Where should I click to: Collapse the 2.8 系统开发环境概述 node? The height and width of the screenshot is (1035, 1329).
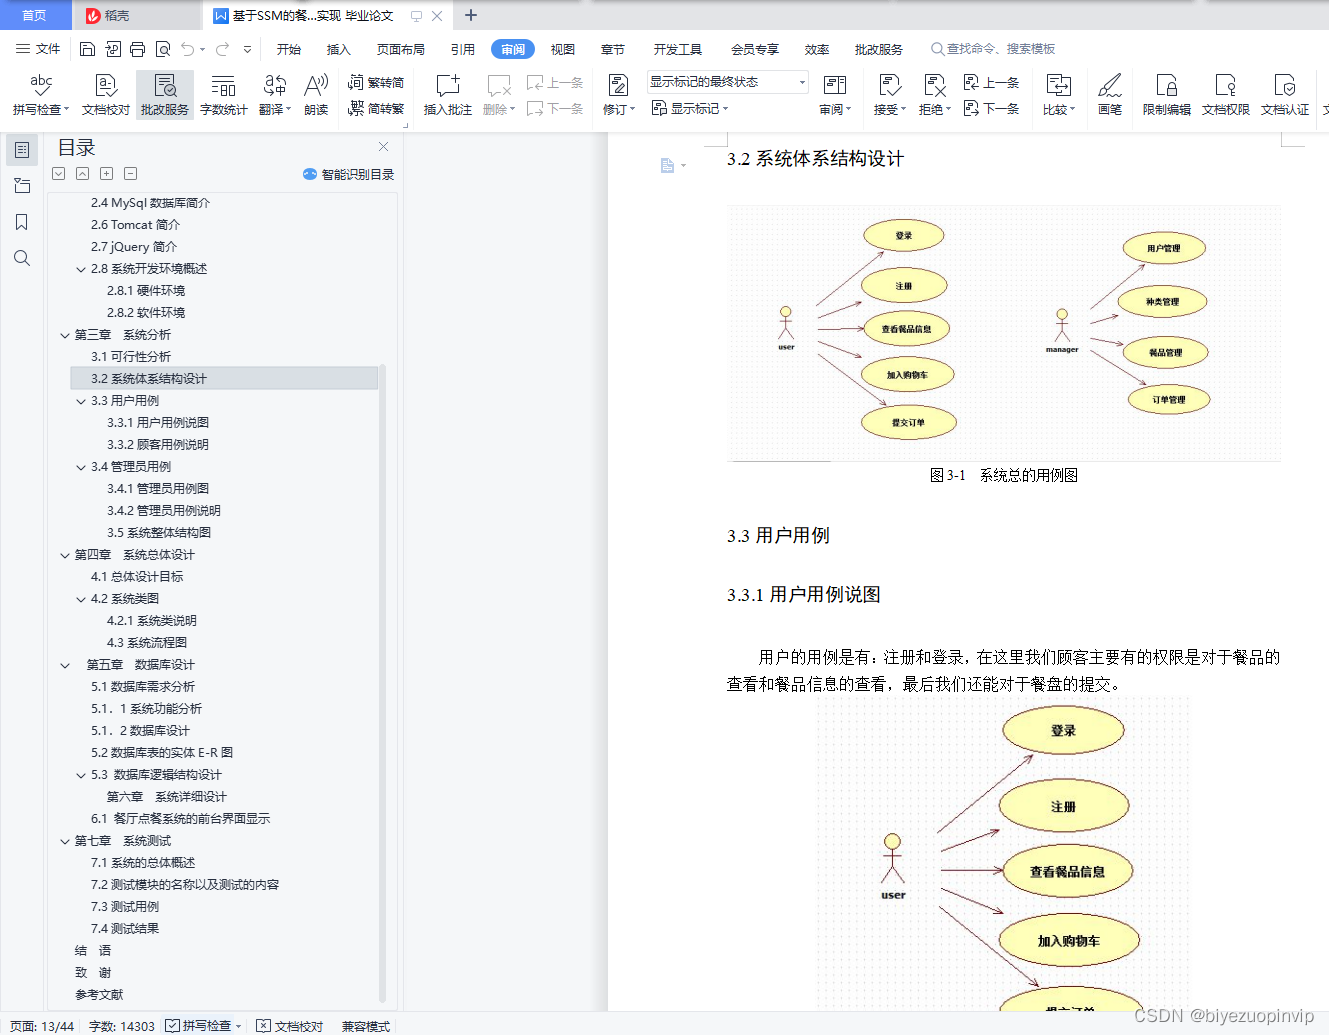point(81,269)
